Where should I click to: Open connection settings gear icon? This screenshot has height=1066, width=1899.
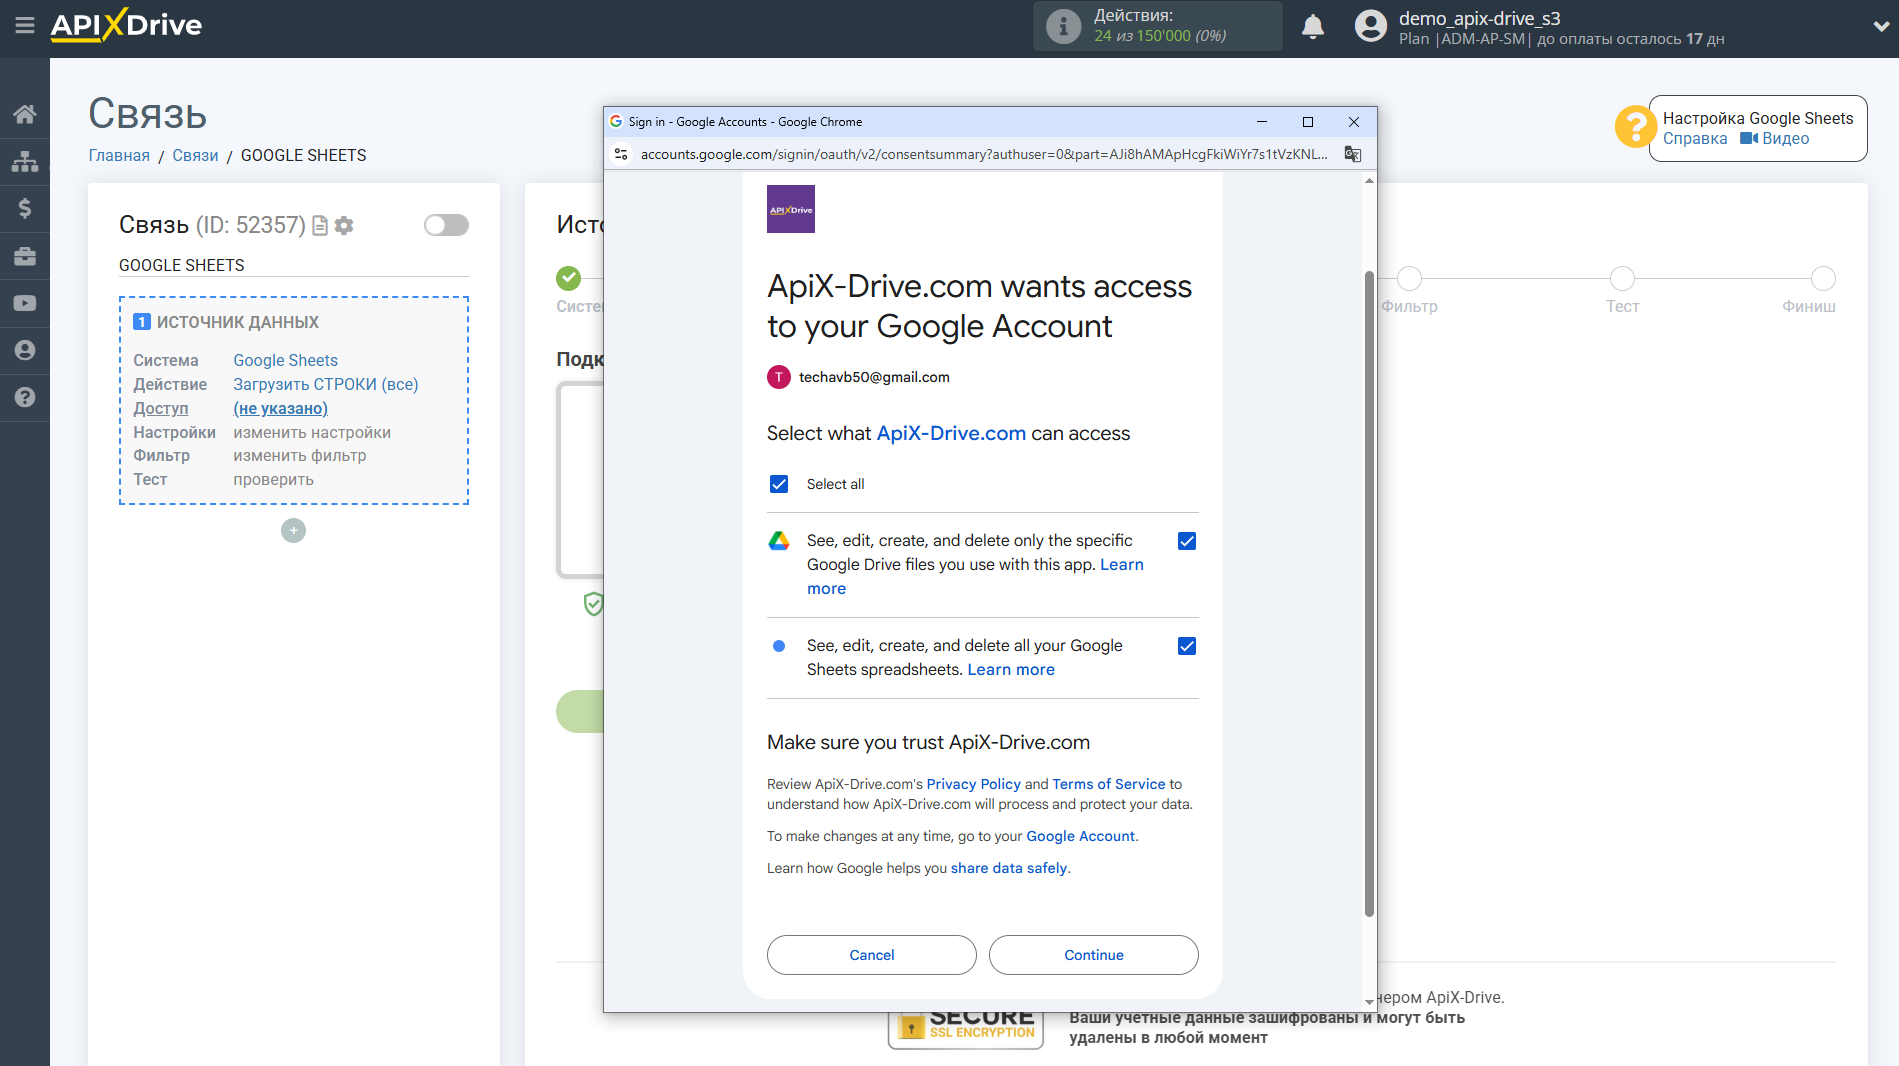tap(344, 226)
